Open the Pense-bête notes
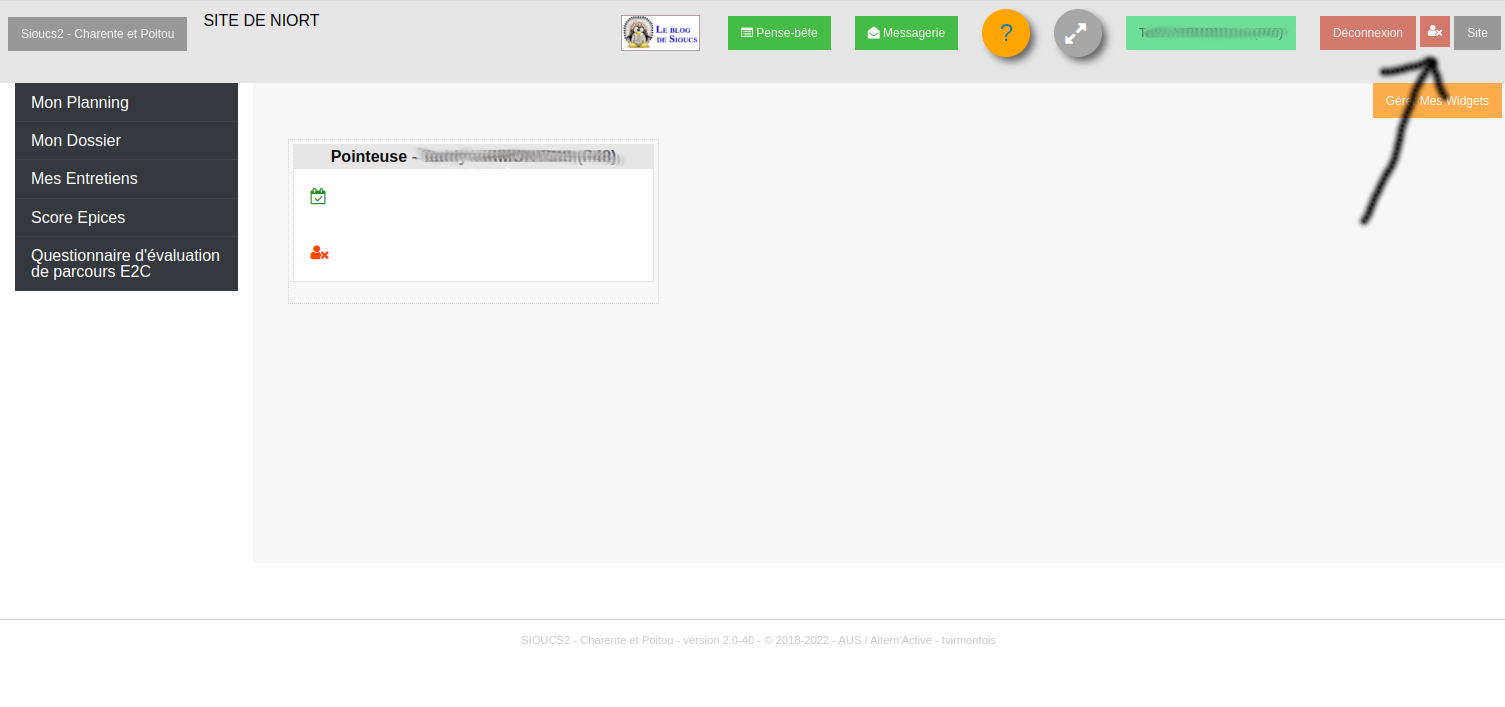 point(779,33)
